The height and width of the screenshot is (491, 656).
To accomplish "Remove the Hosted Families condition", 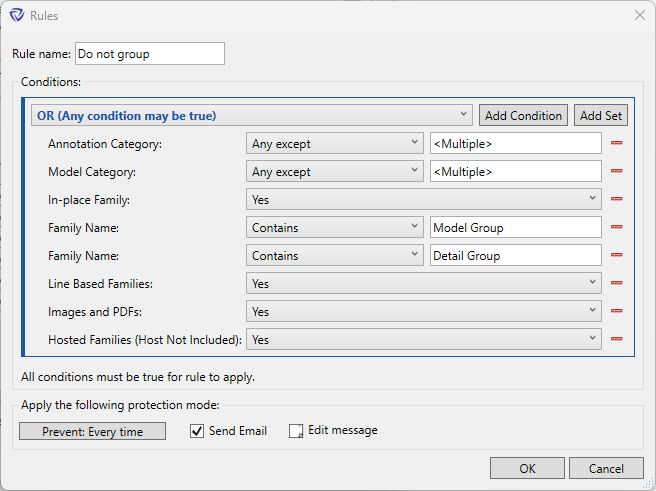I will pyautogui.click(x=616, y=339).
